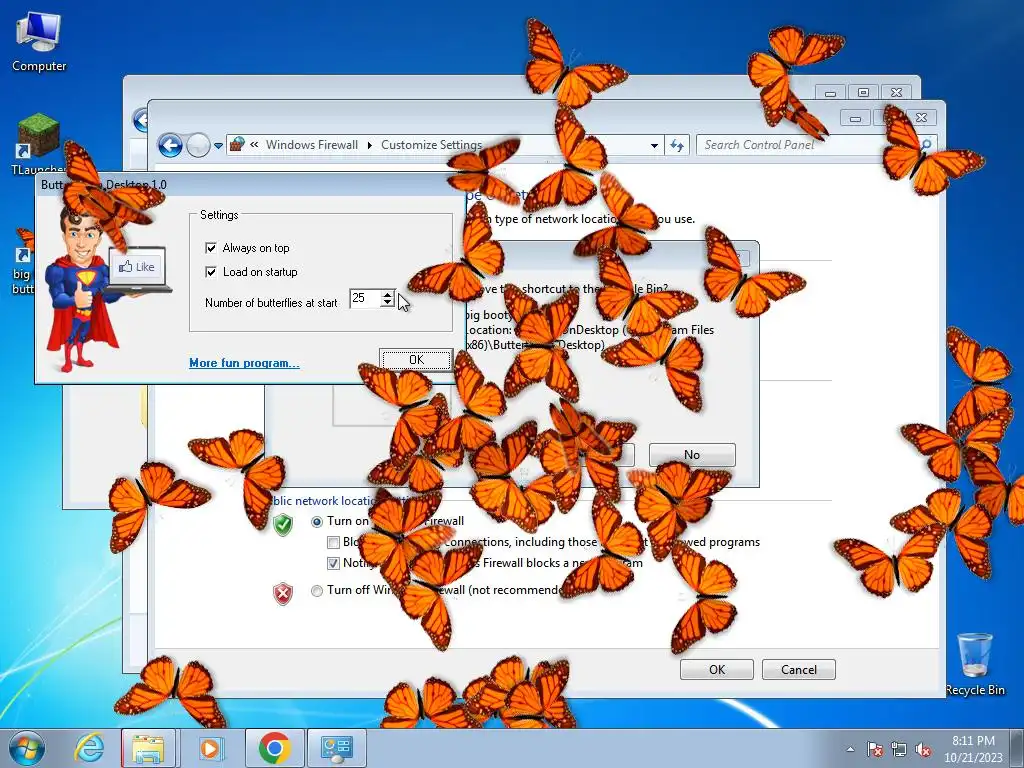Decrease number of butterflies at start
Screen dimensions: 1024x768
(388, 303)
